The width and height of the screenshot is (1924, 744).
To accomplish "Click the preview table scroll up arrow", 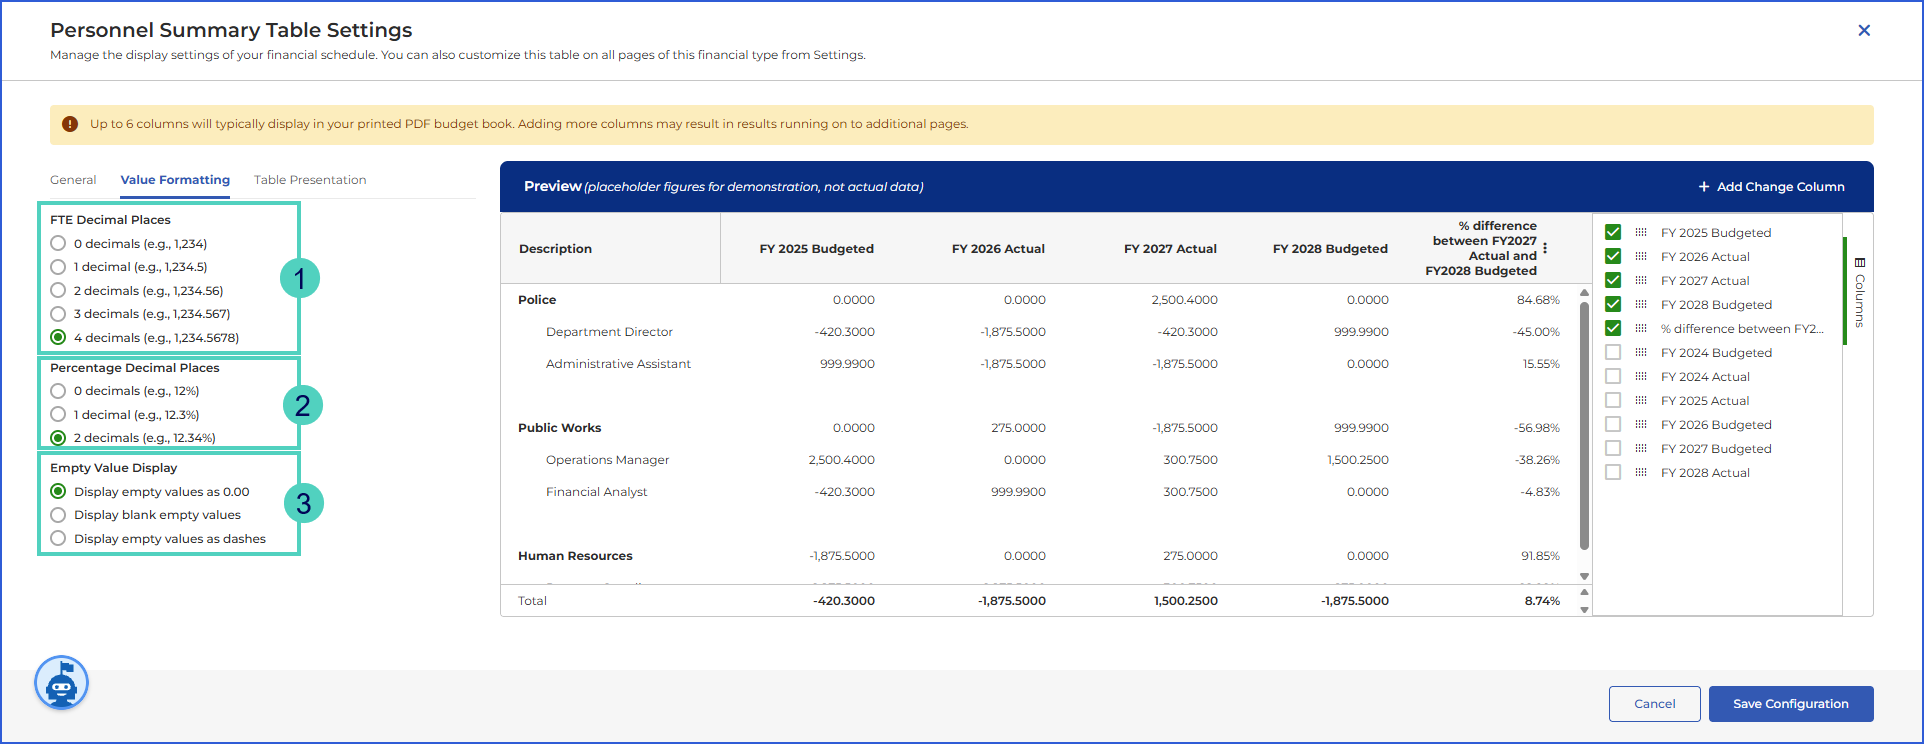I will 1584,293.
